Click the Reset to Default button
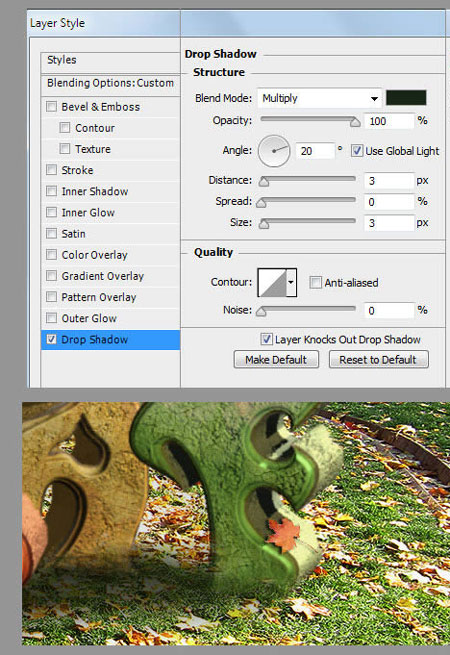Screen dimensions: 450x655 coord(379,360)
